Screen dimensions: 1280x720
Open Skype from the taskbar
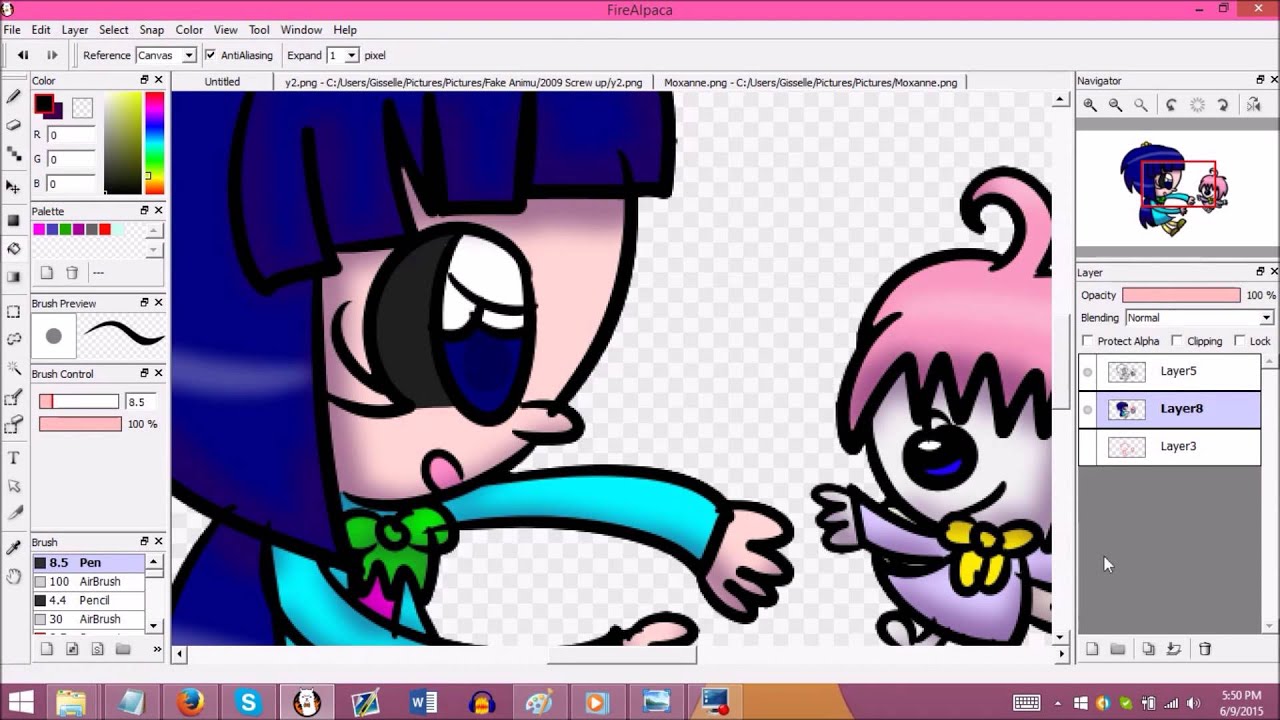point(248,702)
